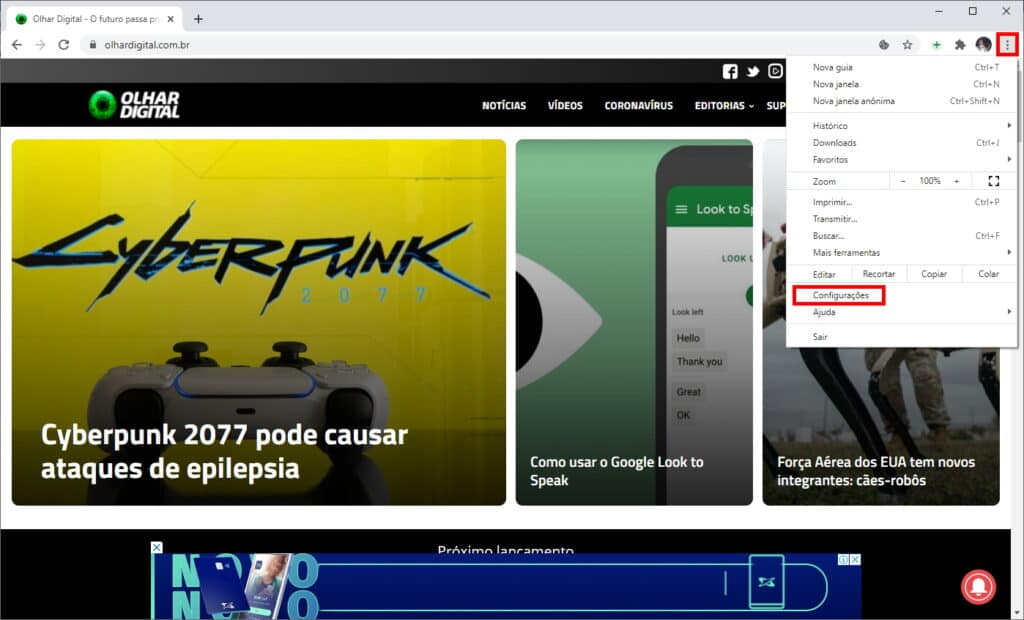Open the Extensions puzzle icon

pos(959,44)
